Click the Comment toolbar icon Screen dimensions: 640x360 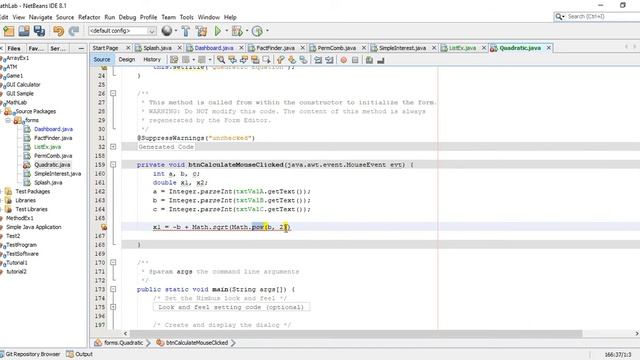tap(369, 60)
